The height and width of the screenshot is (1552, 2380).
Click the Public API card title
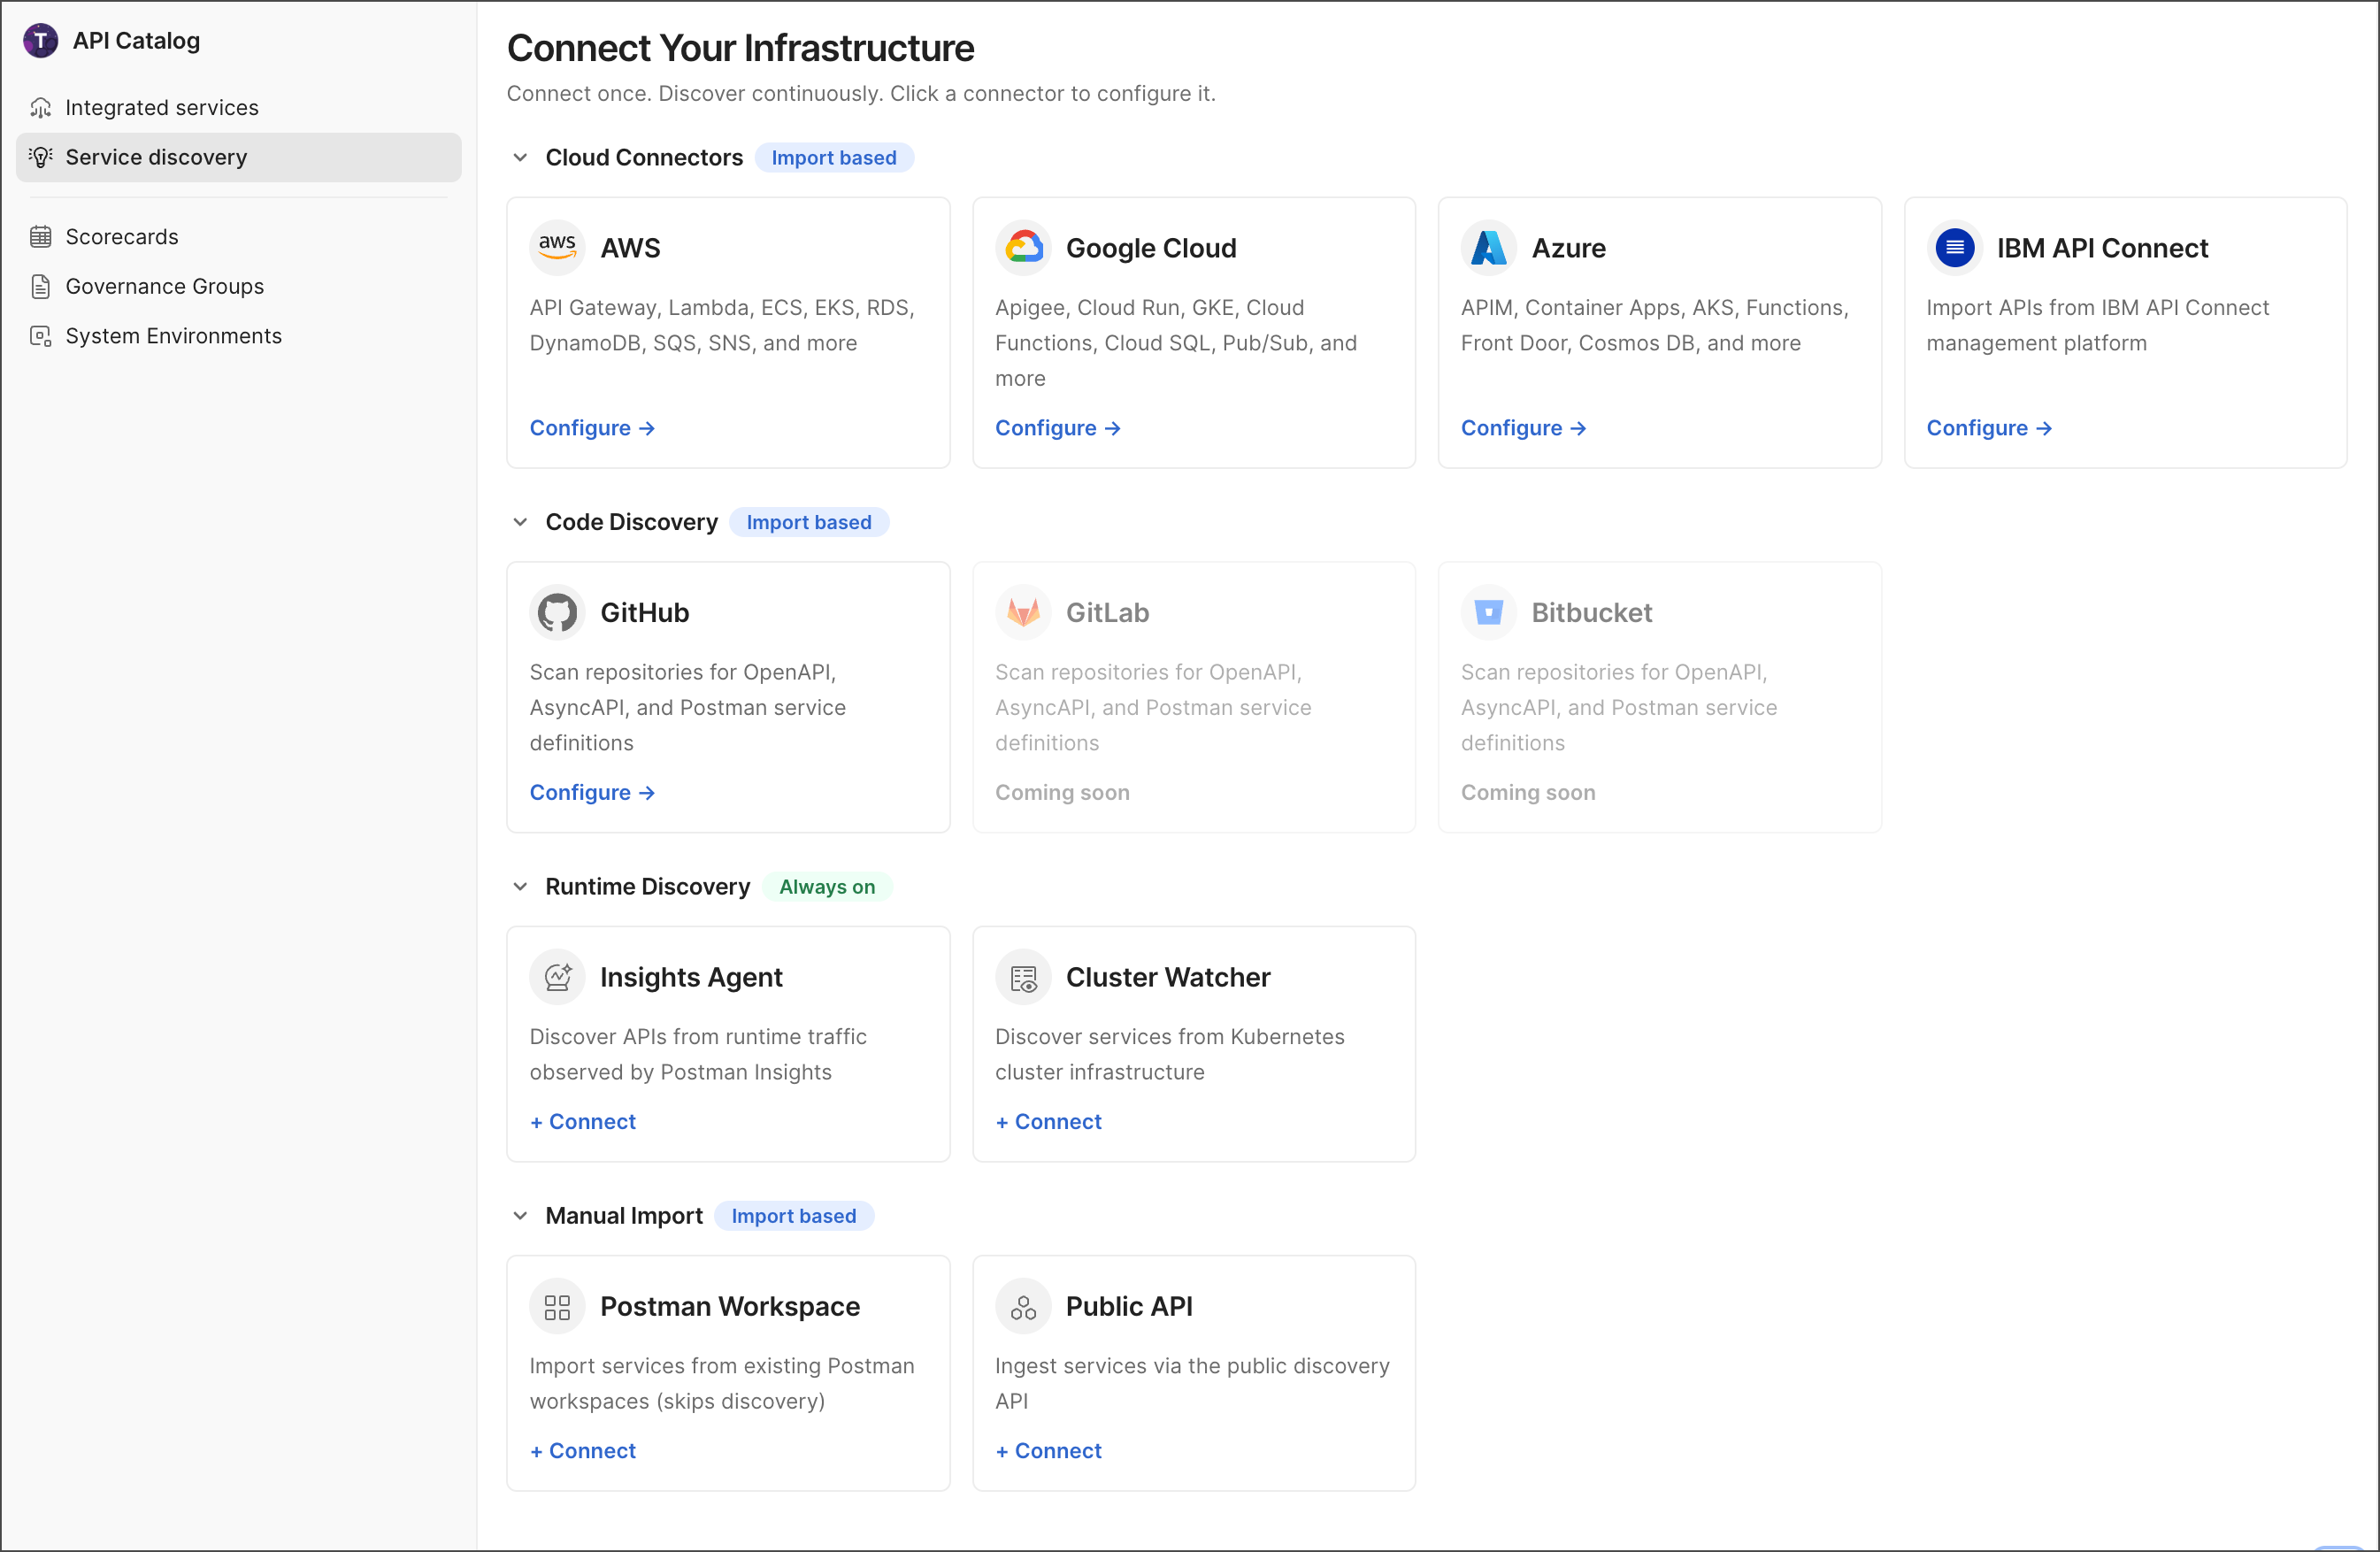click(1129, 1307)
